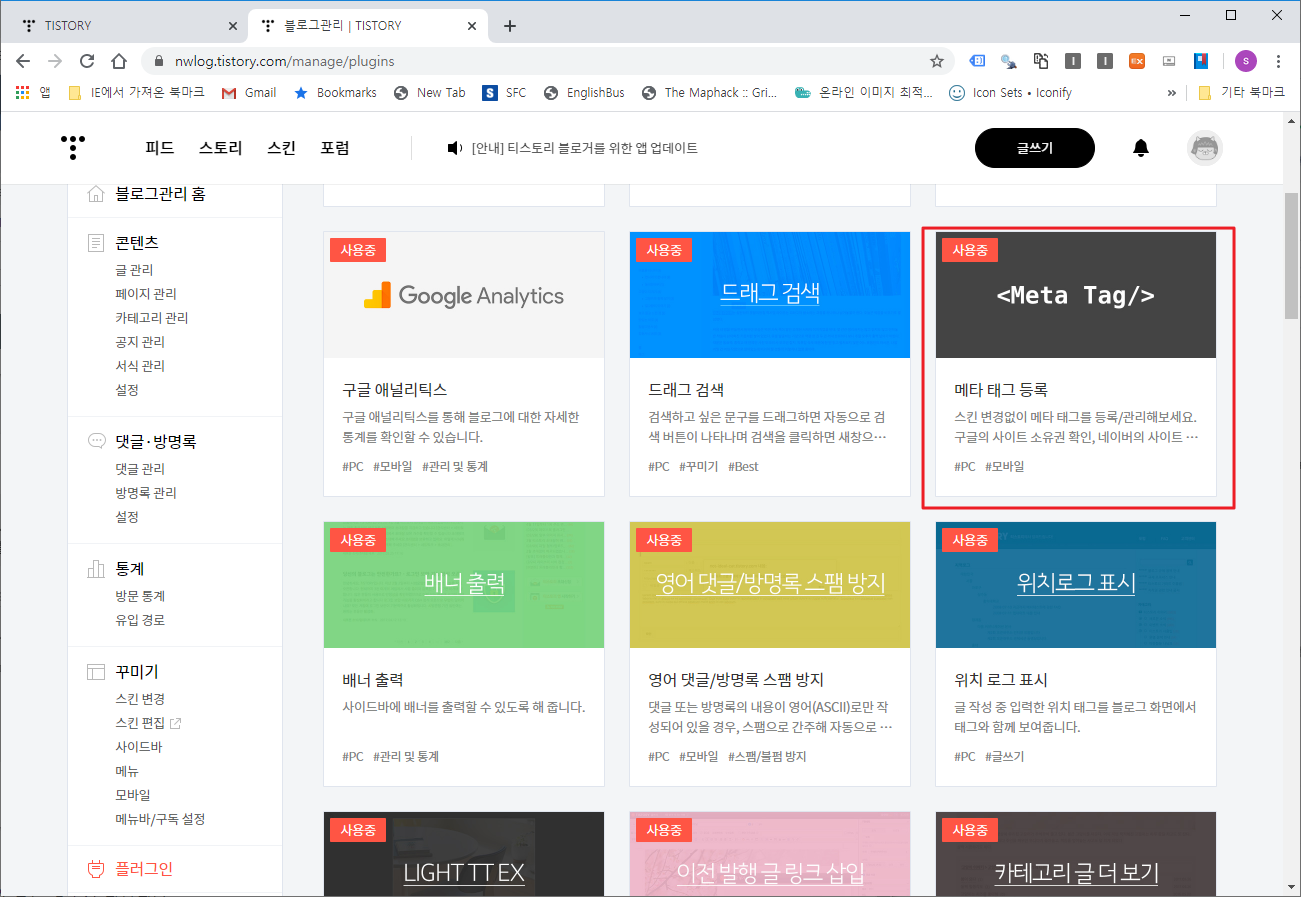Open the 스킨 menu
This screenshot has height=897, width=1301.
[x=282, y=148]
